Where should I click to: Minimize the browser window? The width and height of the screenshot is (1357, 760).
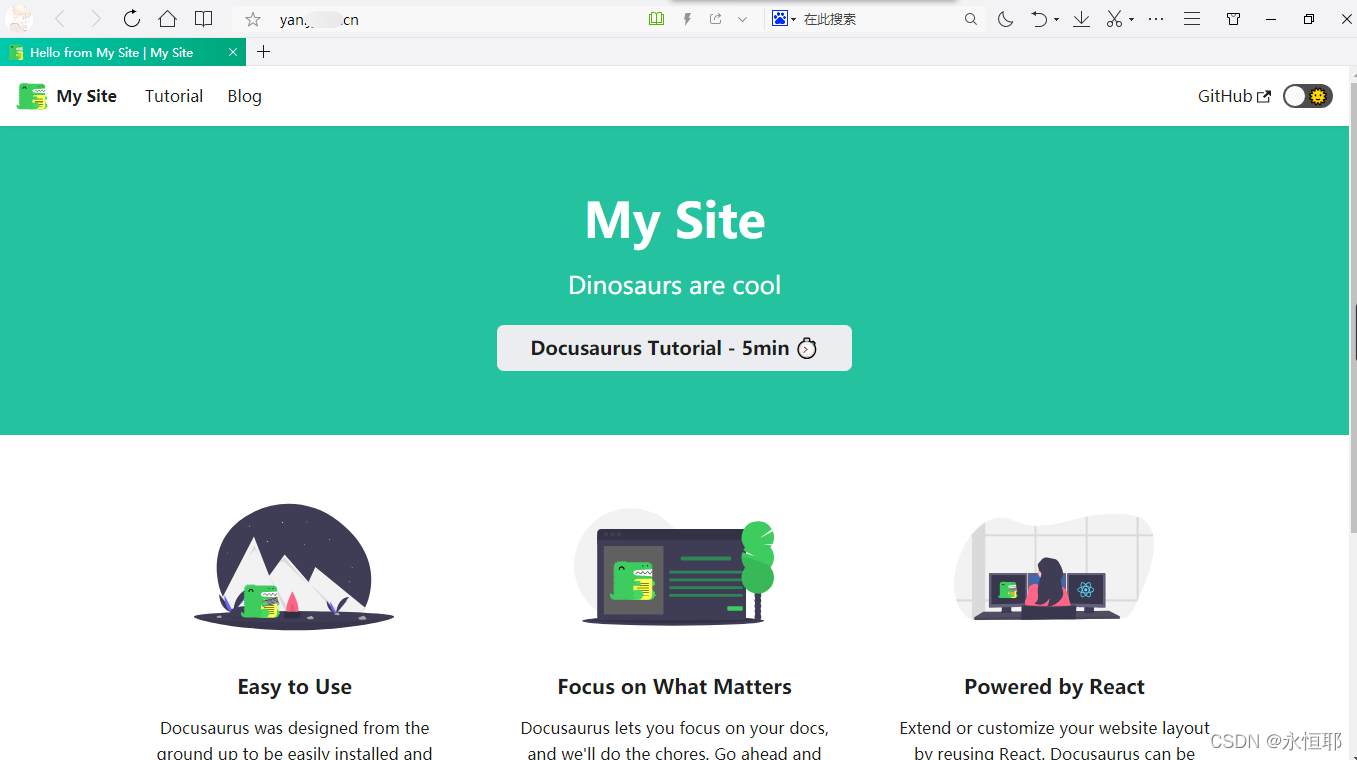pos(1271,19)
